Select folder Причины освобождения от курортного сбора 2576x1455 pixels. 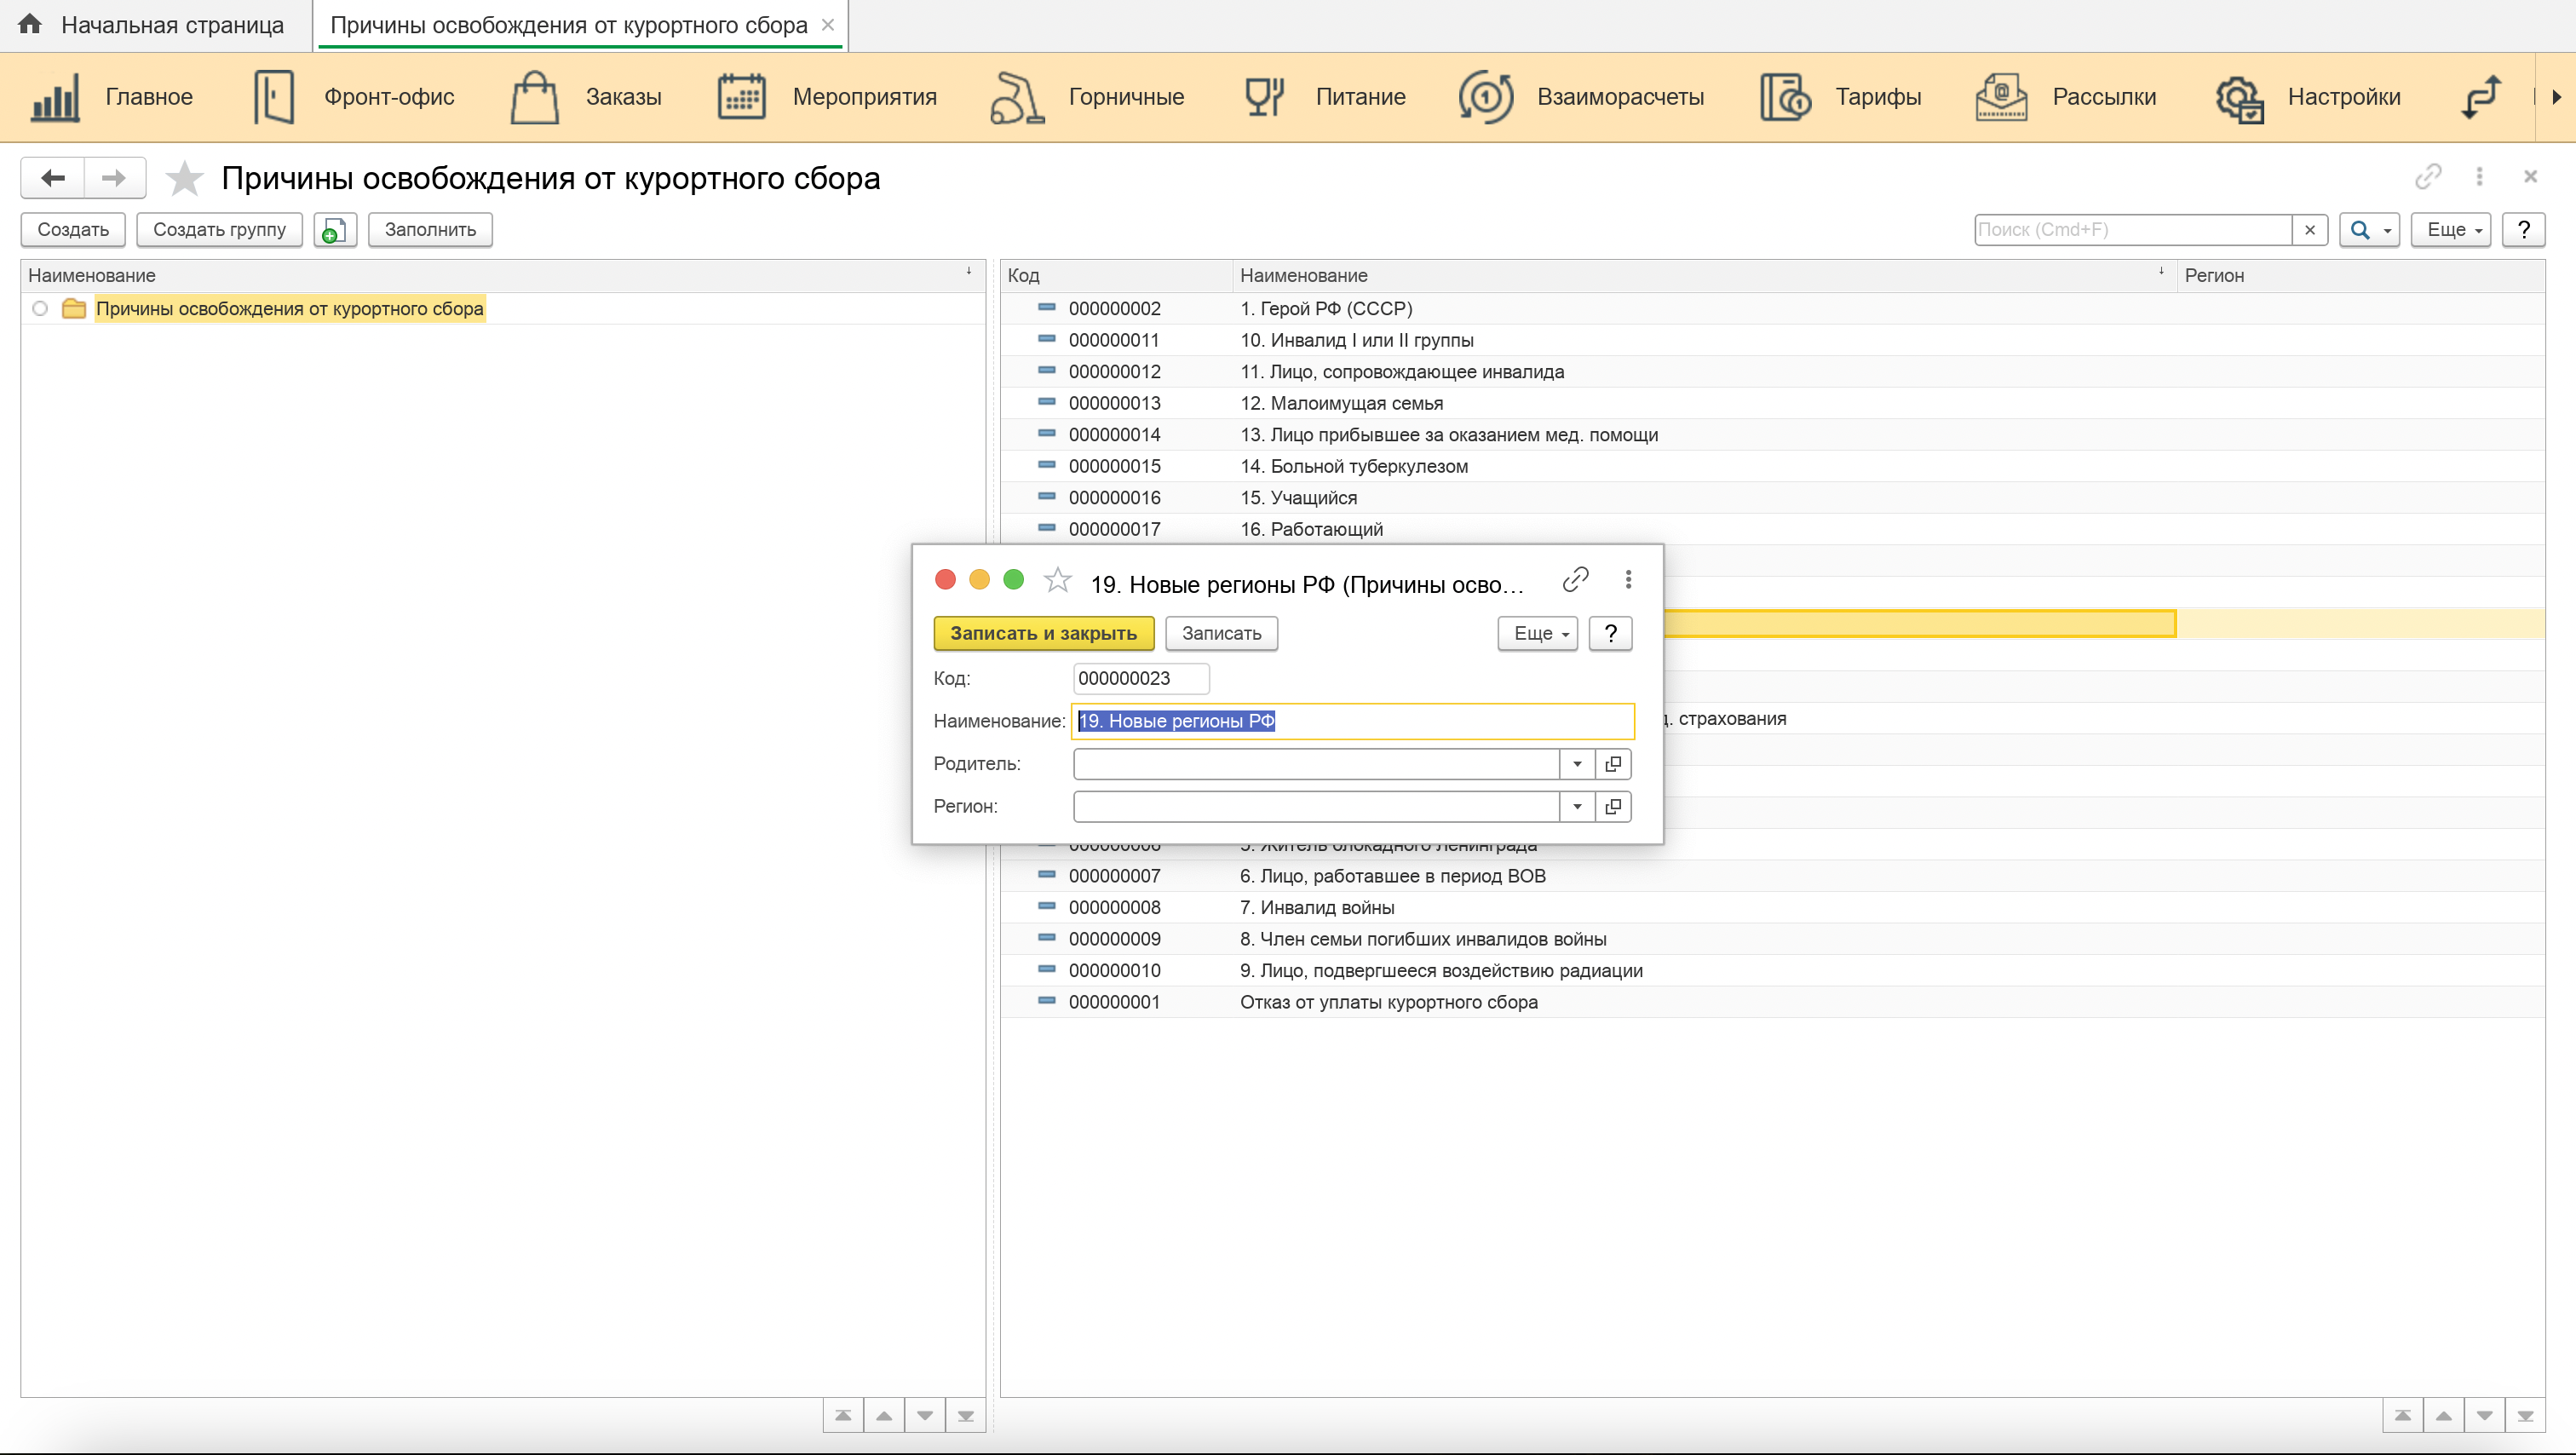[289, 309]
